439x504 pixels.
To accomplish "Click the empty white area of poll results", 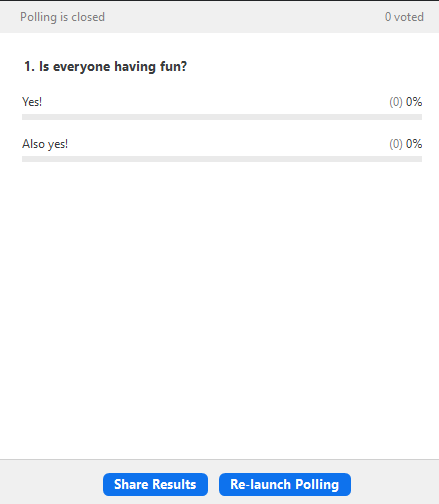I will pyautogui.click(x=219, y=300).
